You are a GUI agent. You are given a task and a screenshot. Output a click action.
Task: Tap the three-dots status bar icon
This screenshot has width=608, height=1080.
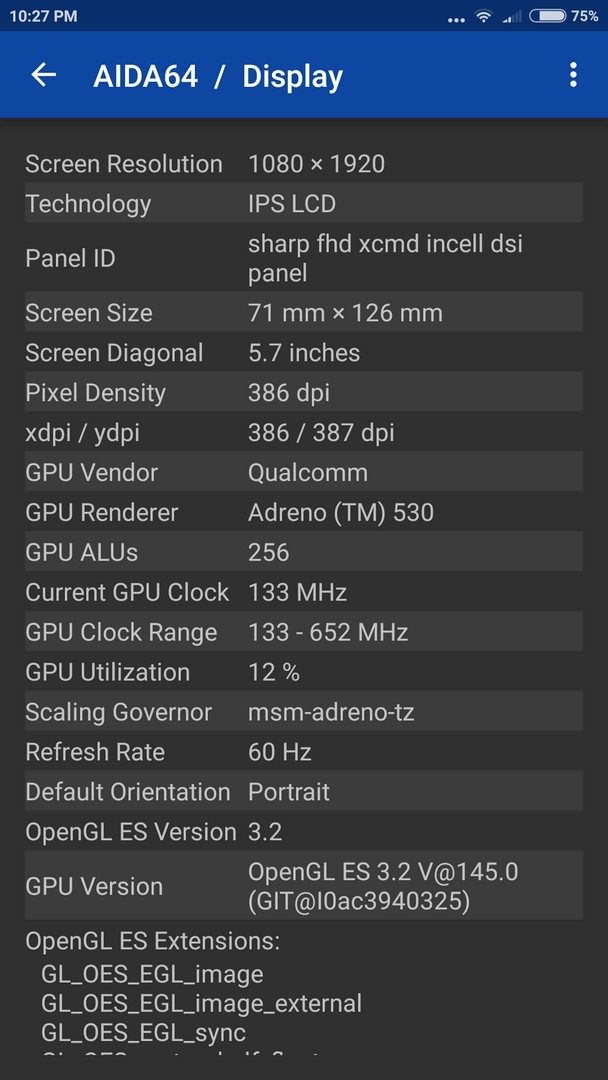(x=456, y=20)
